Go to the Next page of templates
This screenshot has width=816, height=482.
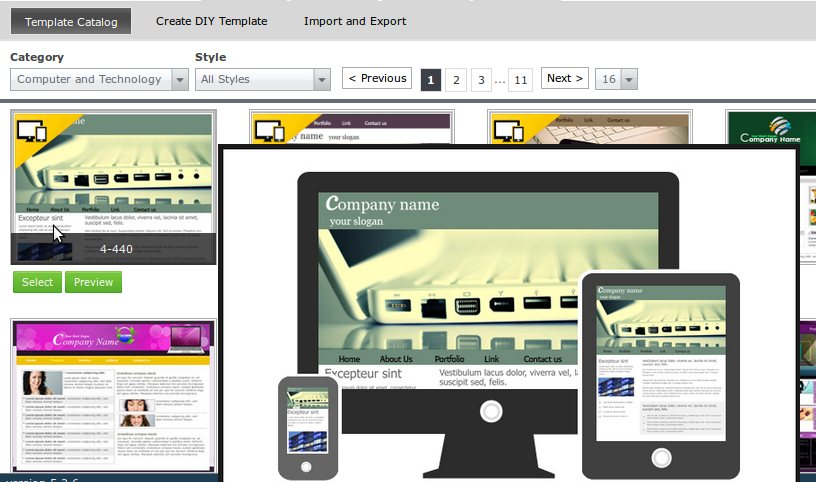564,79
